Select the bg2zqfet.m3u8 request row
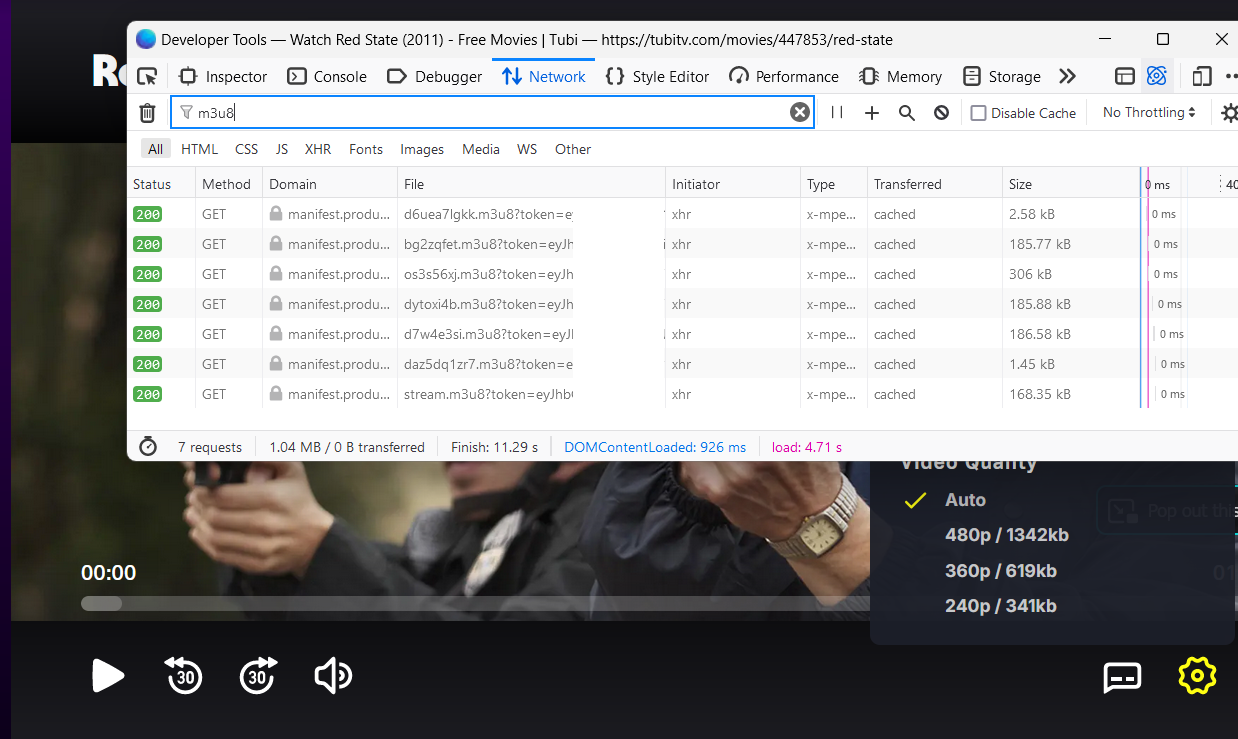The image size is (1238, 739). [x=683, y=244]
